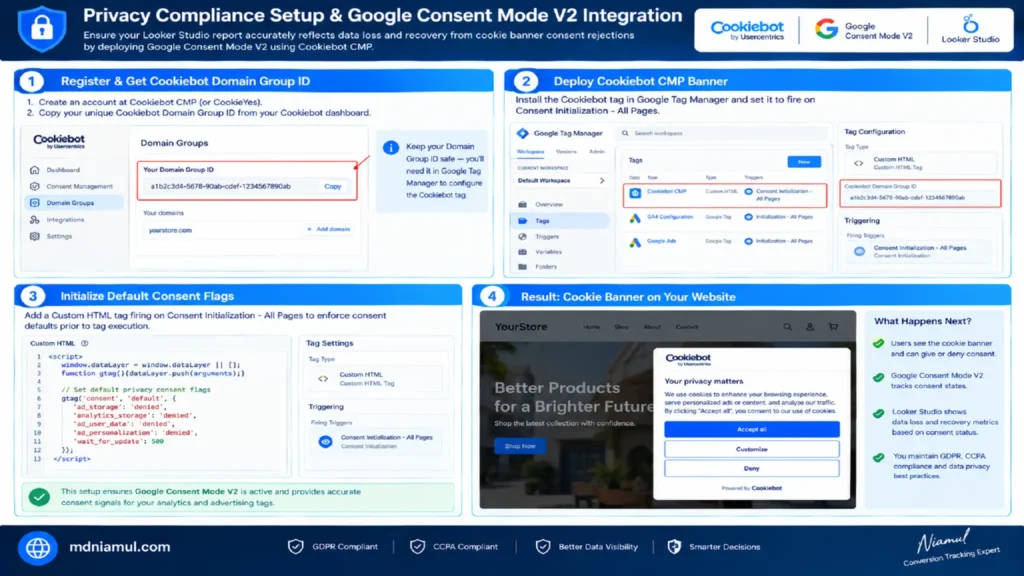Click the Looker Studio logo in the header
Image resolution: width=1024 pixels, height=576 pixels.
(x=970, y=29)
